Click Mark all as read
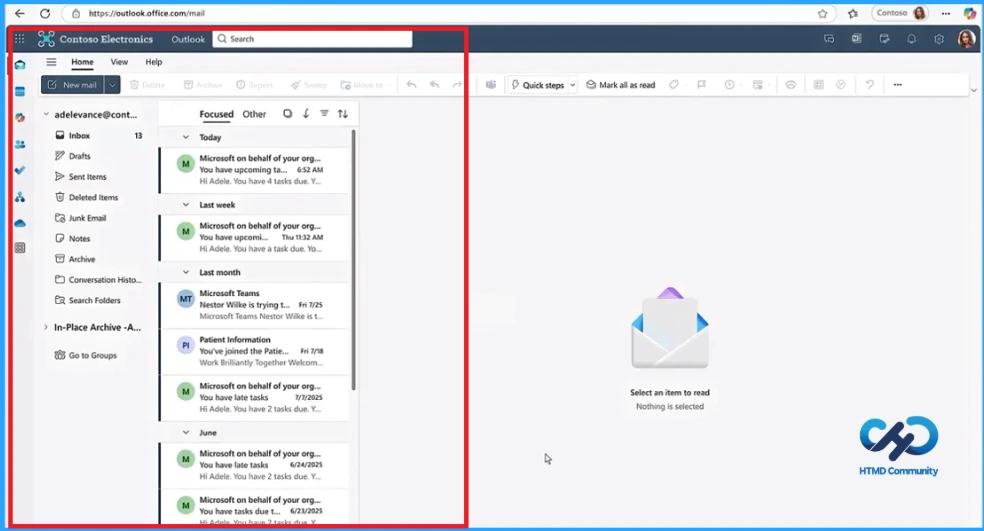 point(621,85)
